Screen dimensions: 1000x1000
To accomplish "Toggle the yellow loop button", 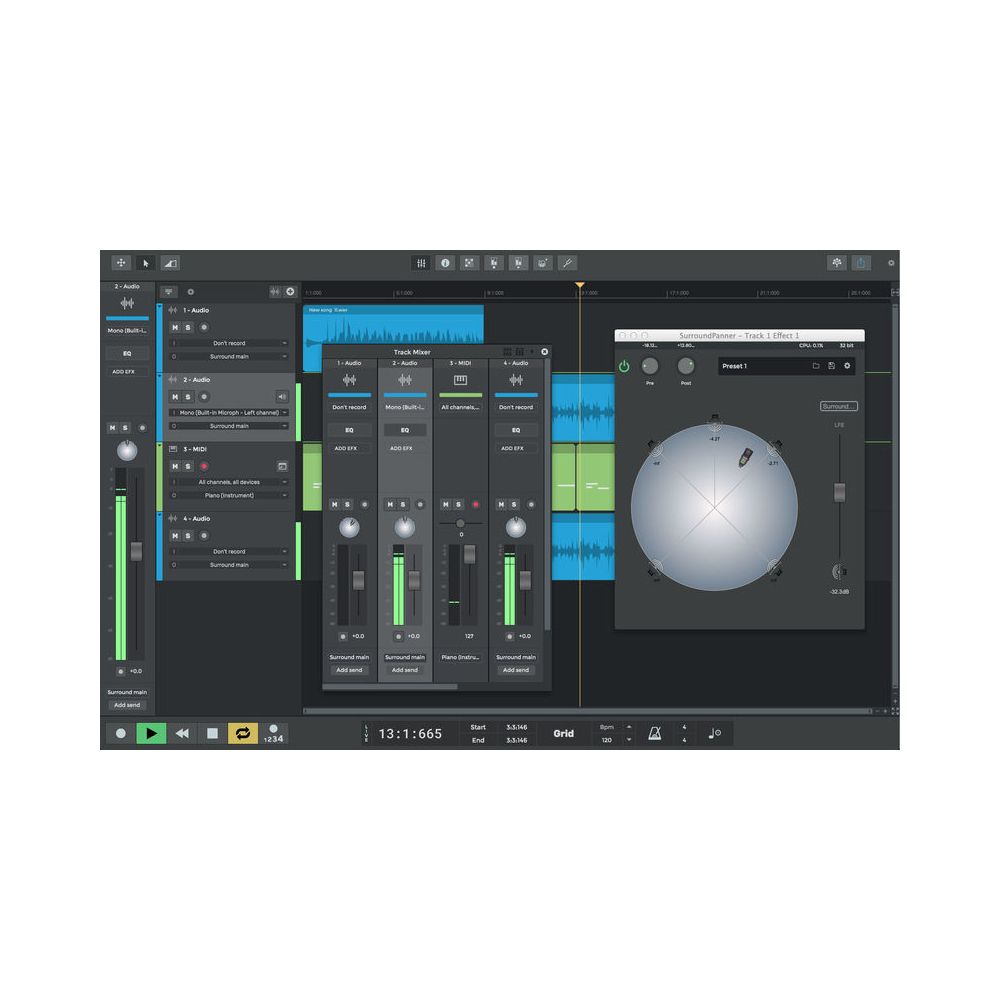I will pyautogui.click(x=243, y=733).
